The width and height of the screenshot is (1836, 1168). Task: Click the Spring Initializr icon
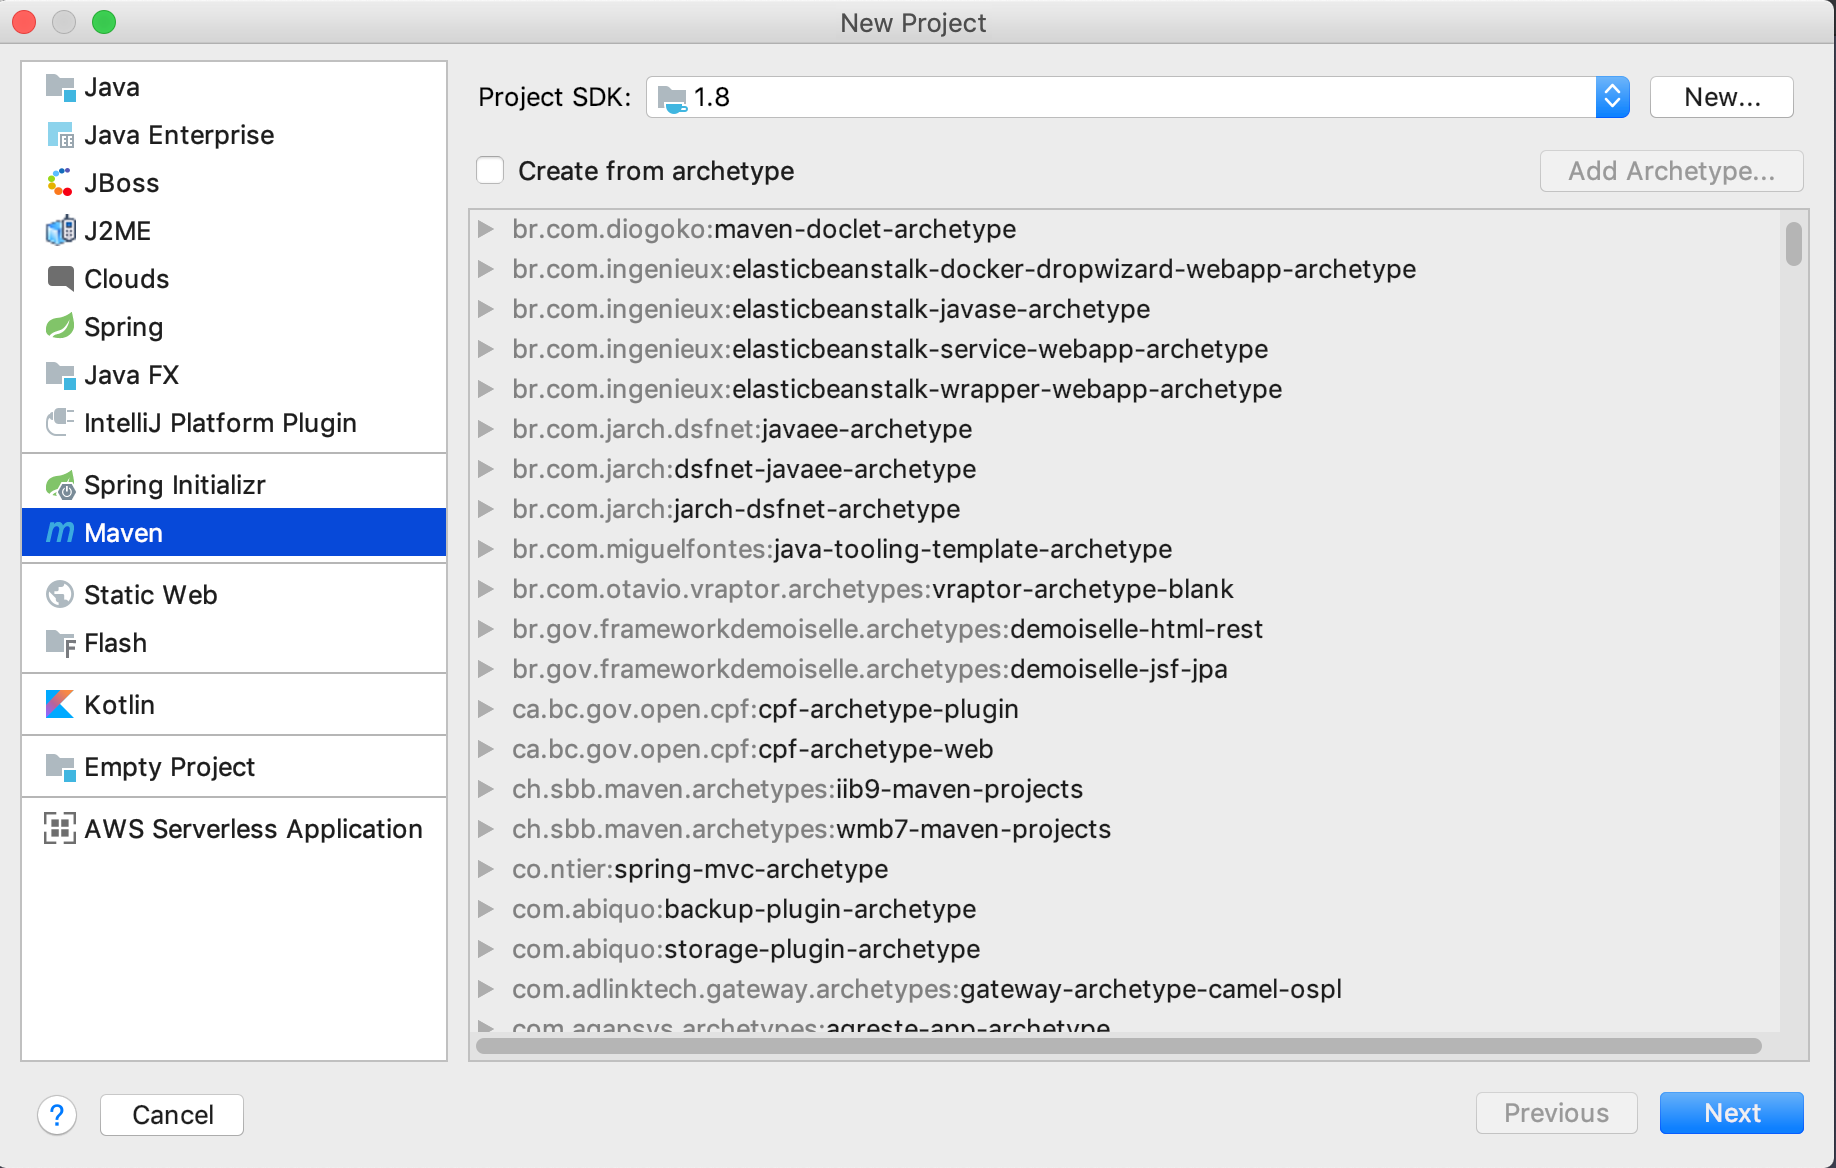[x=60, y=485]
